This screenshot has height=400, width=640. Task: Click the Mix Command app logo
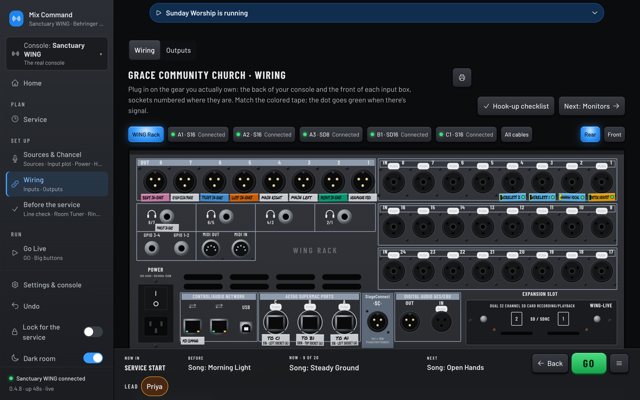tap(16, 19)
